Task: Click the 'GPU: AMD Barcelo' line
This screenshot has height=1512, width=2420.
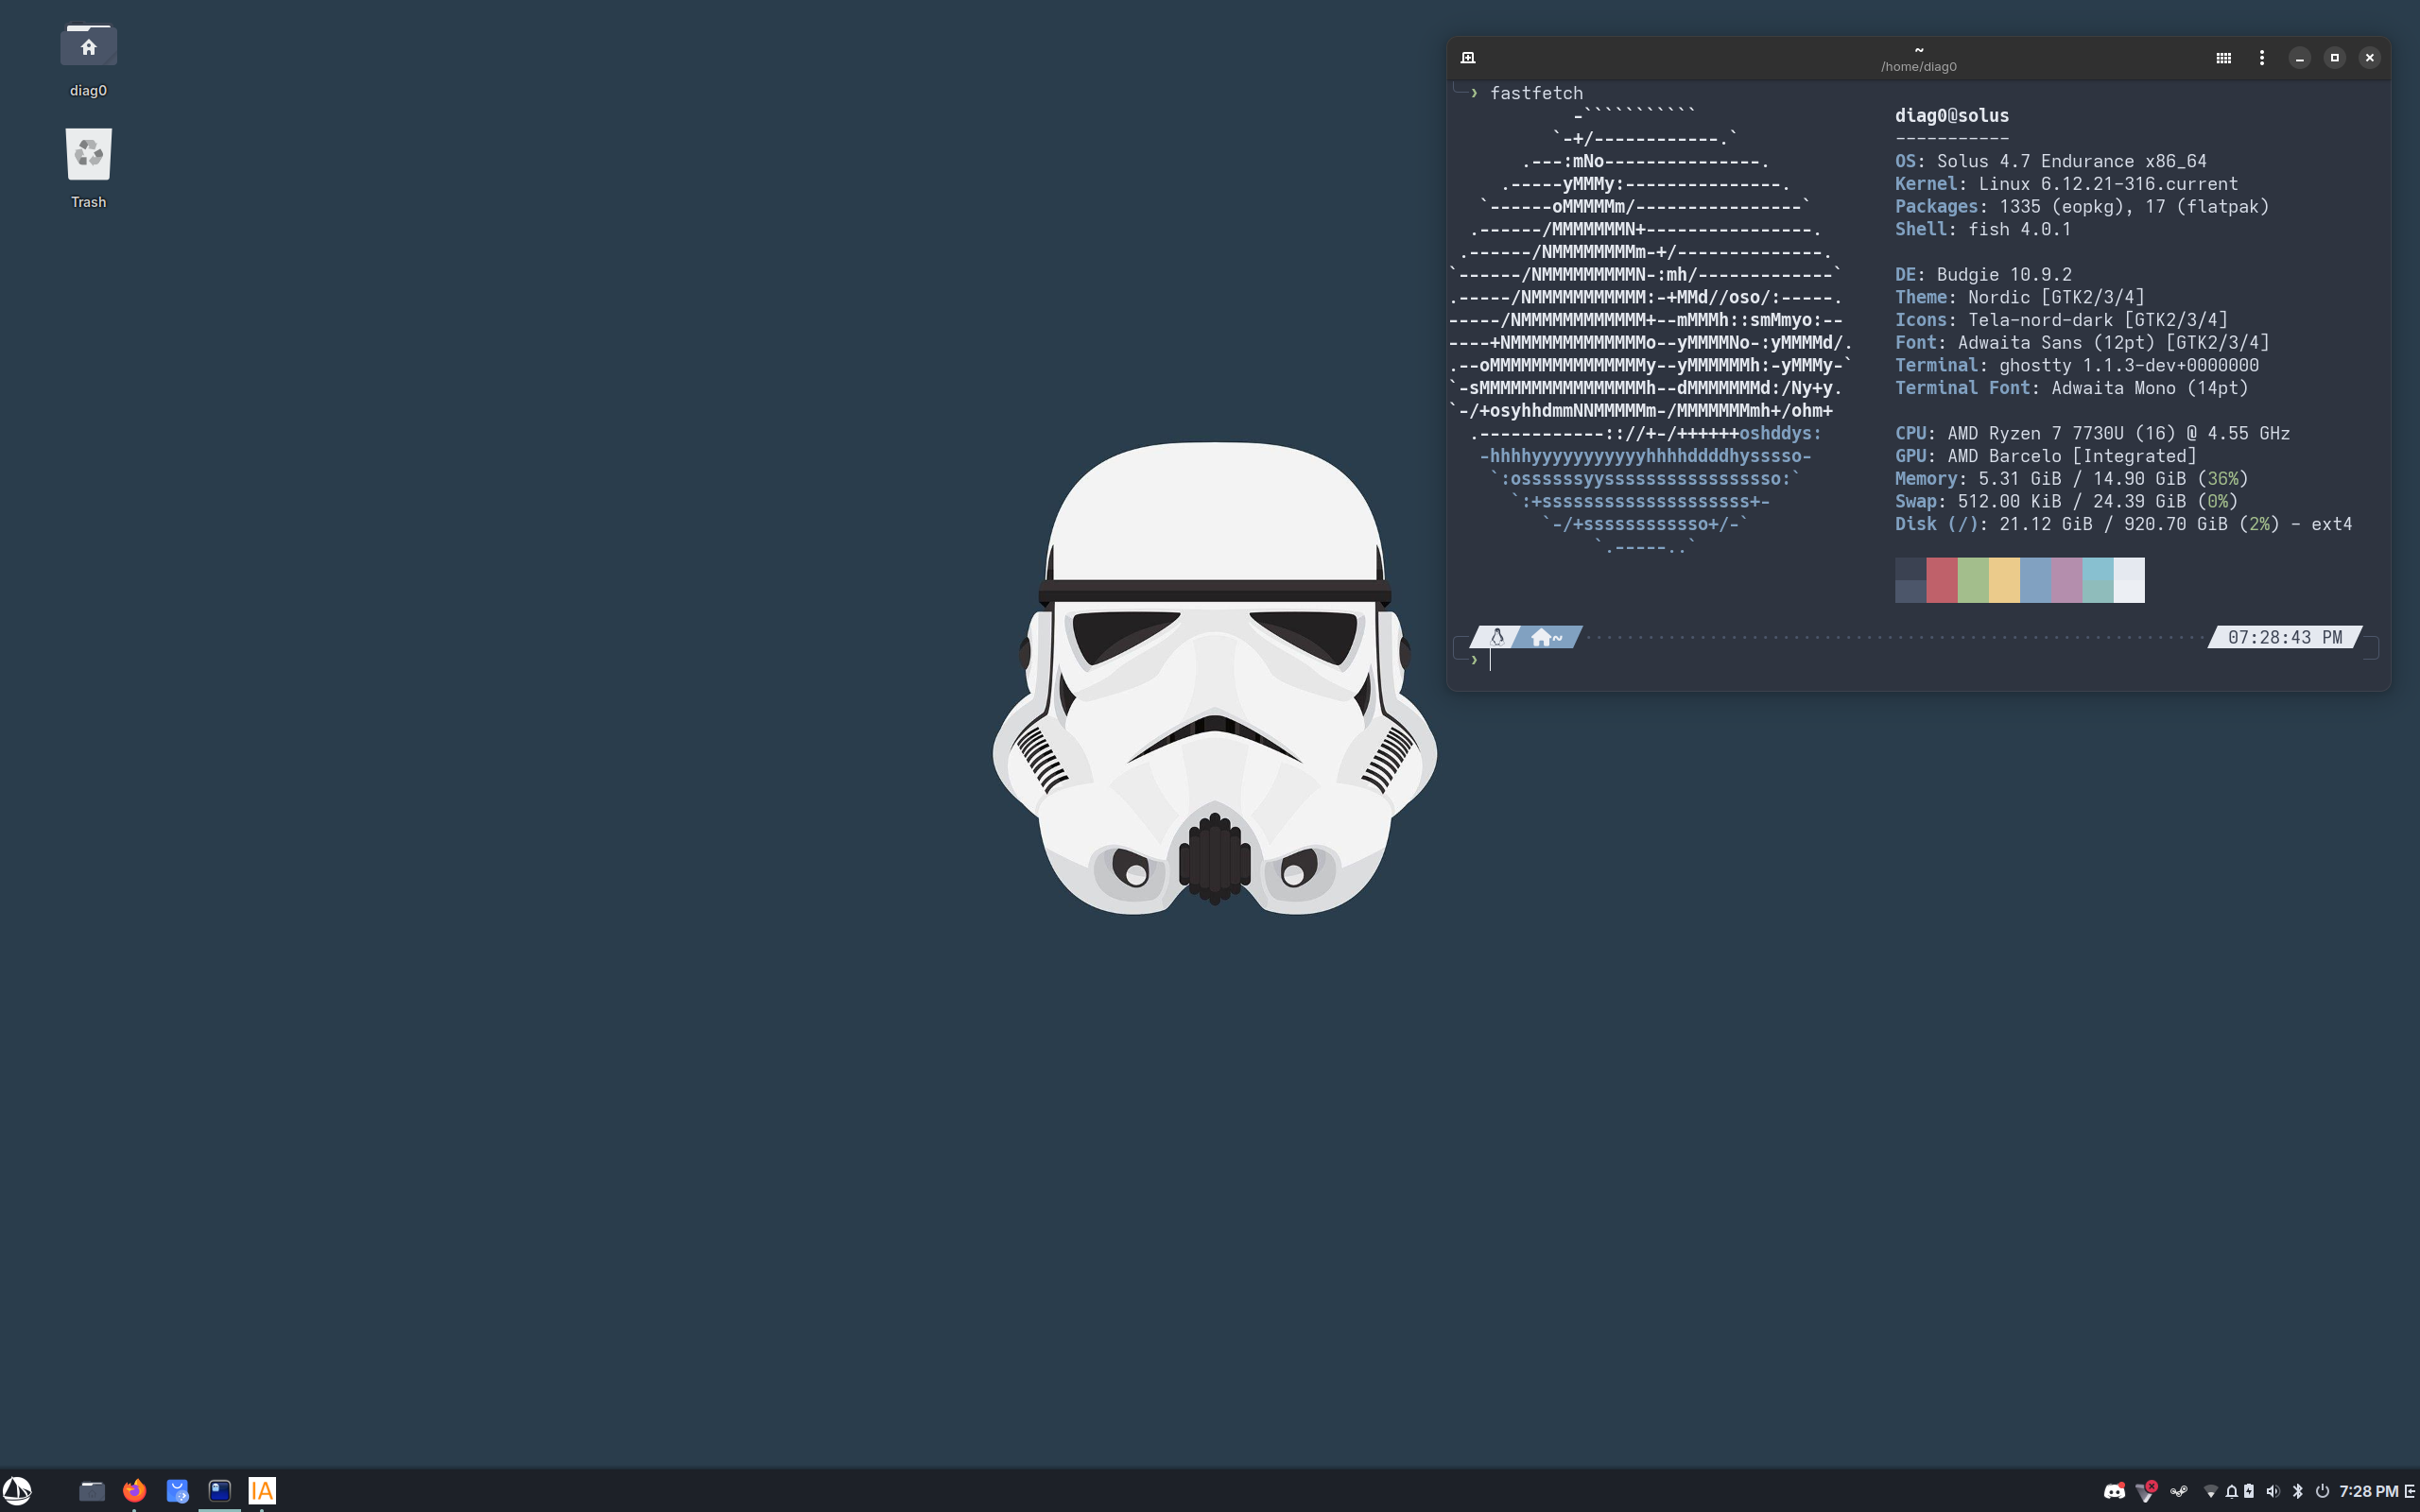Action: coord(2046,456)
